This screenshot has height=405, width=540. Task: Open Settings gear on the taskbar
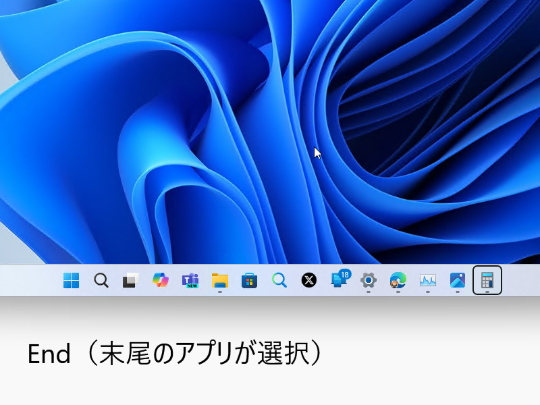pyautogui.click(x=368, y=280)
